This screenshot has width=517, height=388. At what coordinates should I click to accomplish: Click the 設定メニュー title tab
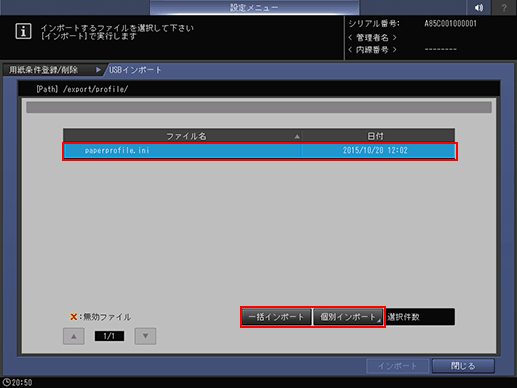tap(254, 7)
